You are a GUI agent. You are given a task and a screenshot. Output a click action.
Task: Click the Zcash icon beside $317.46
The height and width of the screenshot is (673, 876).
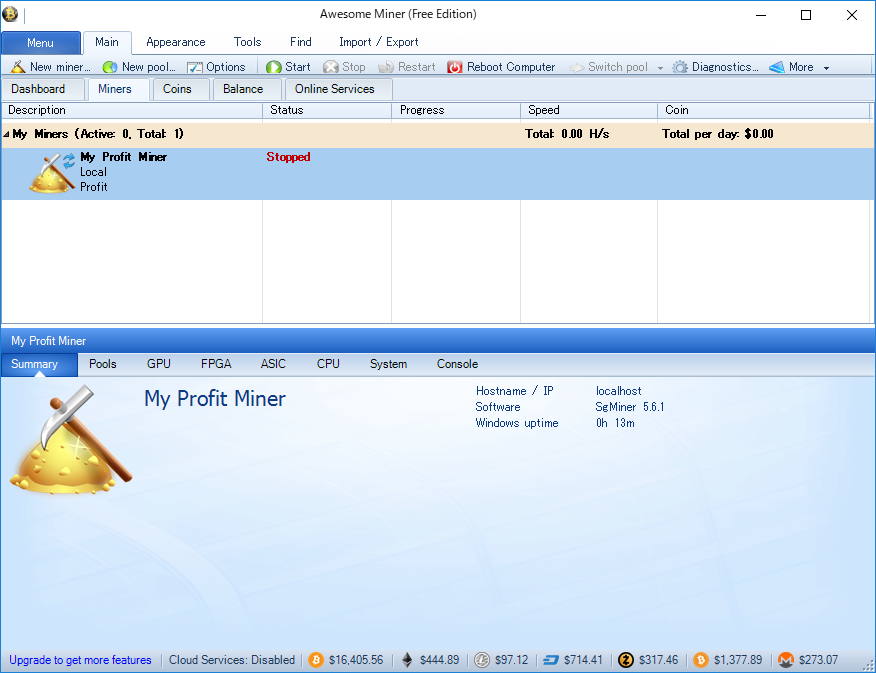click(626, 660)
